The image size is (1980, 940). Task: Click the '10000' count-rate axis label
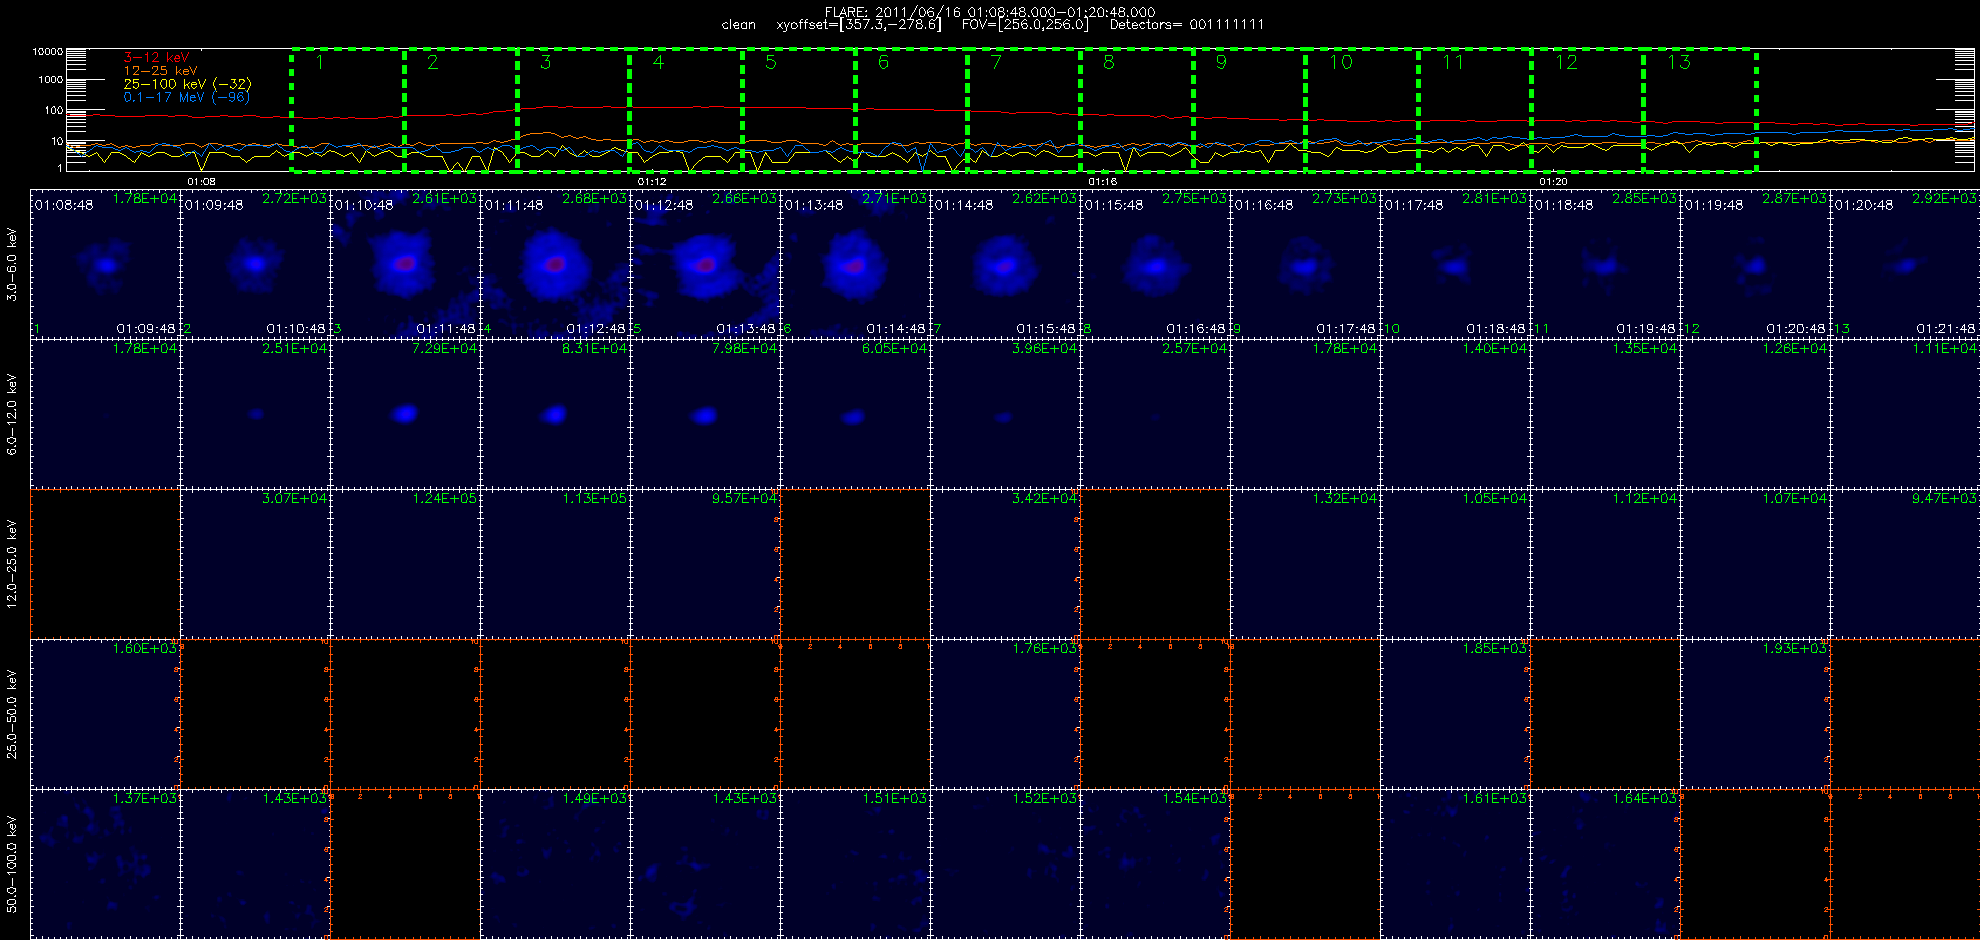point(48,51)
